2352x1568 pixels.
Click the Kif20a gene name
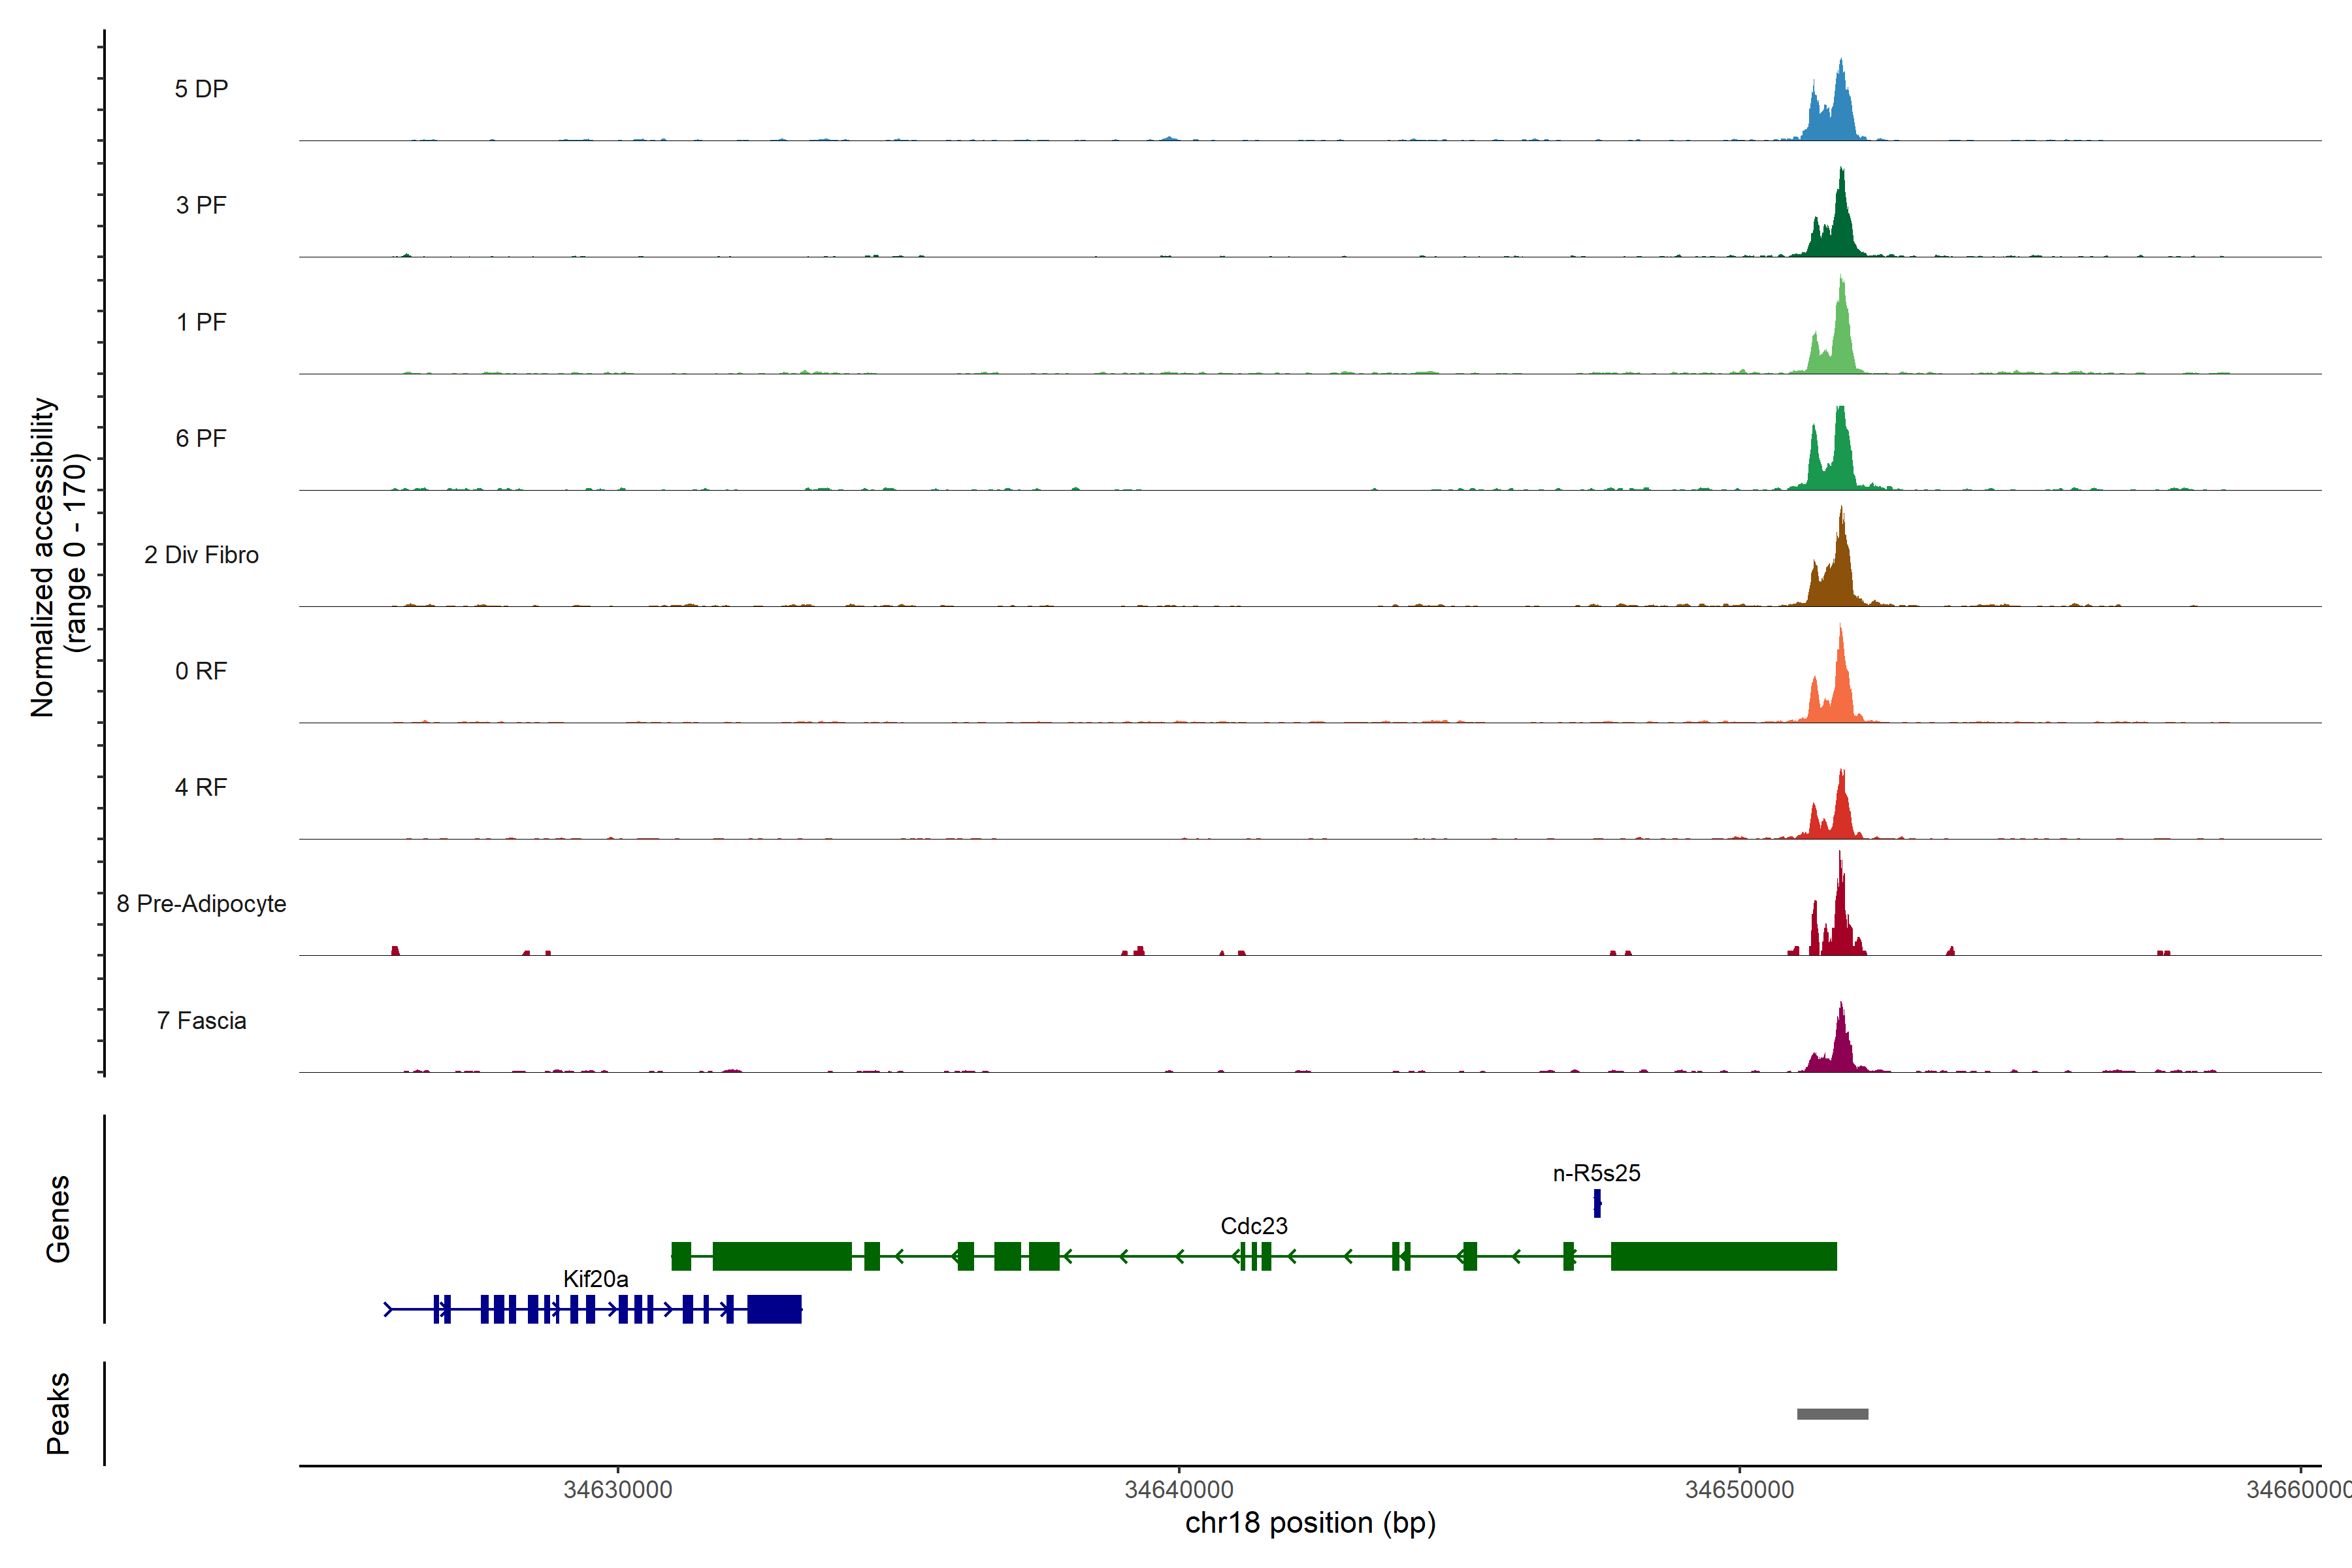click(x=595, y=1279)
